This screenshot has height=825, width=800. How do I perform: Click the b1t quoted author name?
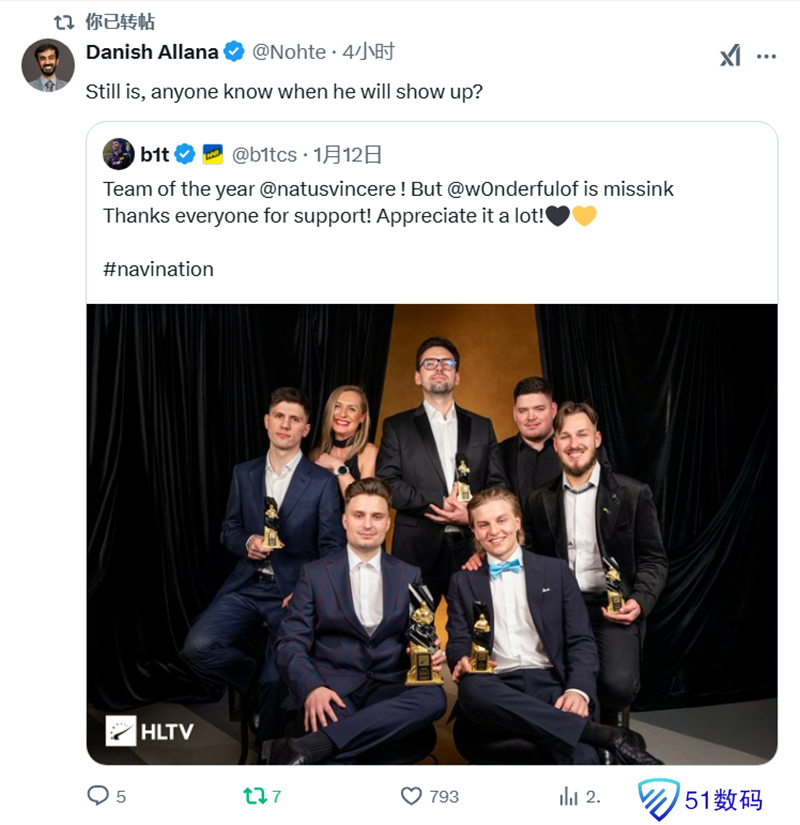coord(155,154)
